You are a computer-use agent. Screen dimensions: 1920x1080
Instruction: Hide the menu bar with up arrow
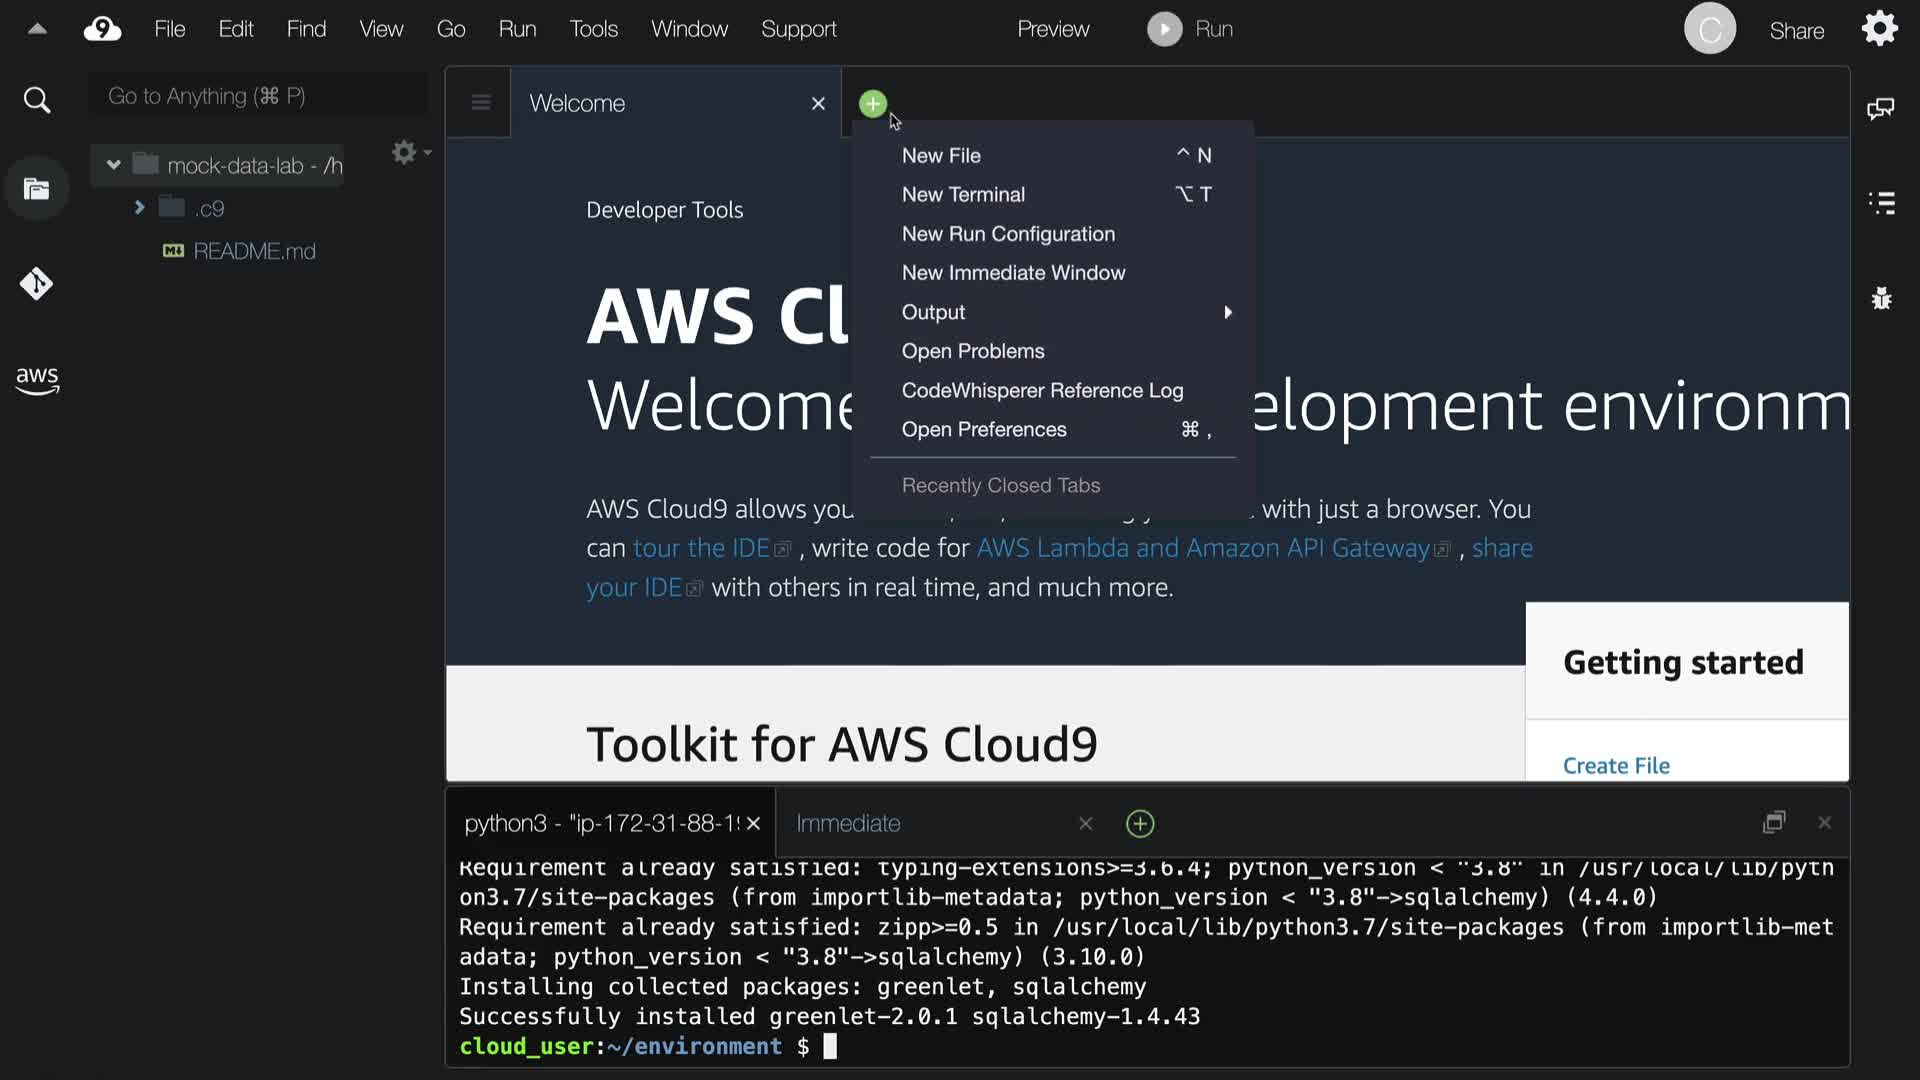[x=37, y=29]
